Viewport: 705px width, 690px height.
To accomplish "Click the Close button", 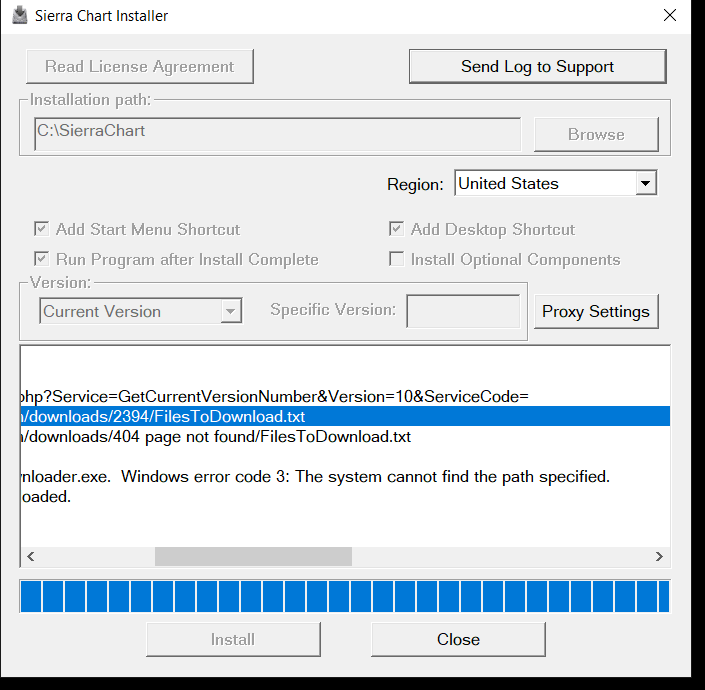I will click(458, 639).
